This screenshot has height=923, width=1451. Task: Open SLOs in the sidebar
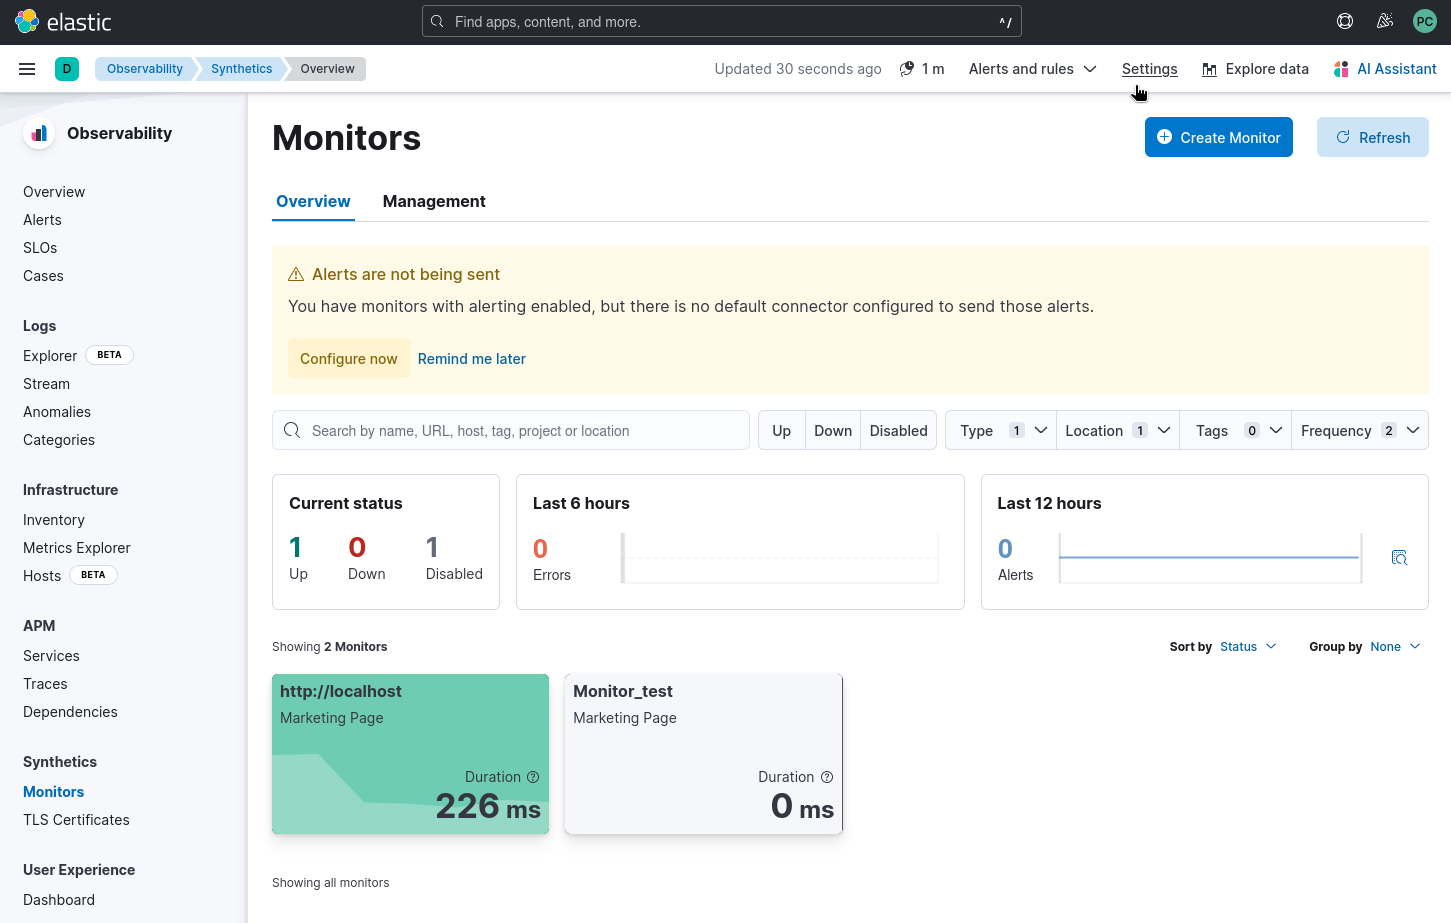pos(40,248)
